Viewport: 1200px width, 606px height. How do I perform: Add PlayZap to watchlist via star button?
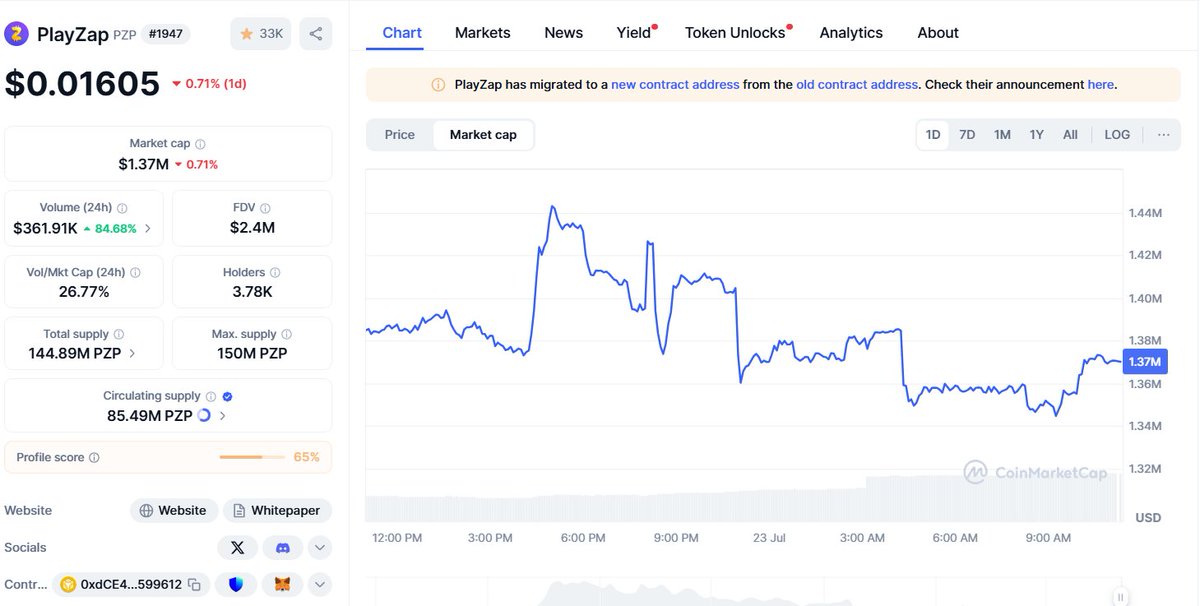coord(261,34)
